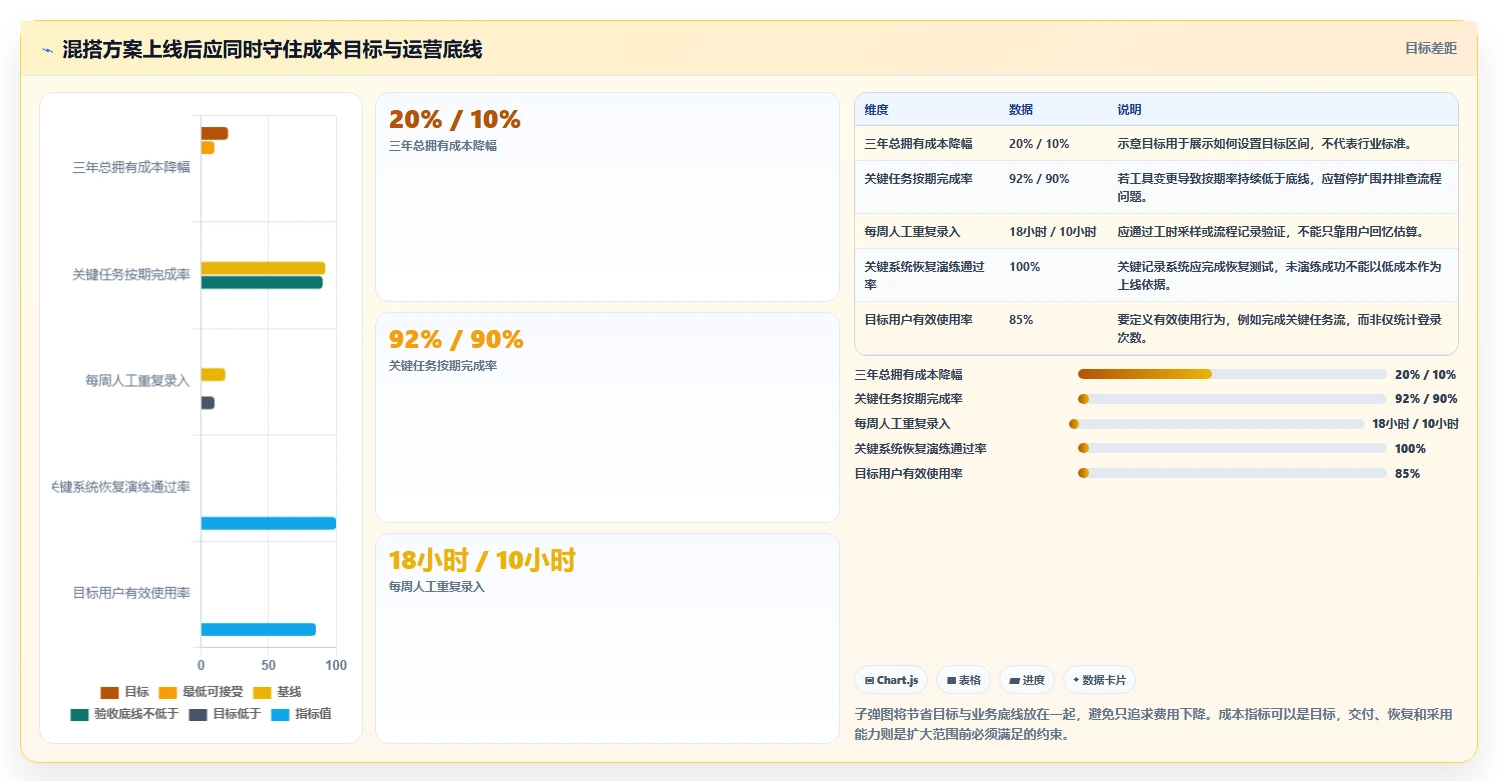The image size is (1498, 781).
Task: Select the 表格 chip
Action: (x=963, y=680)
